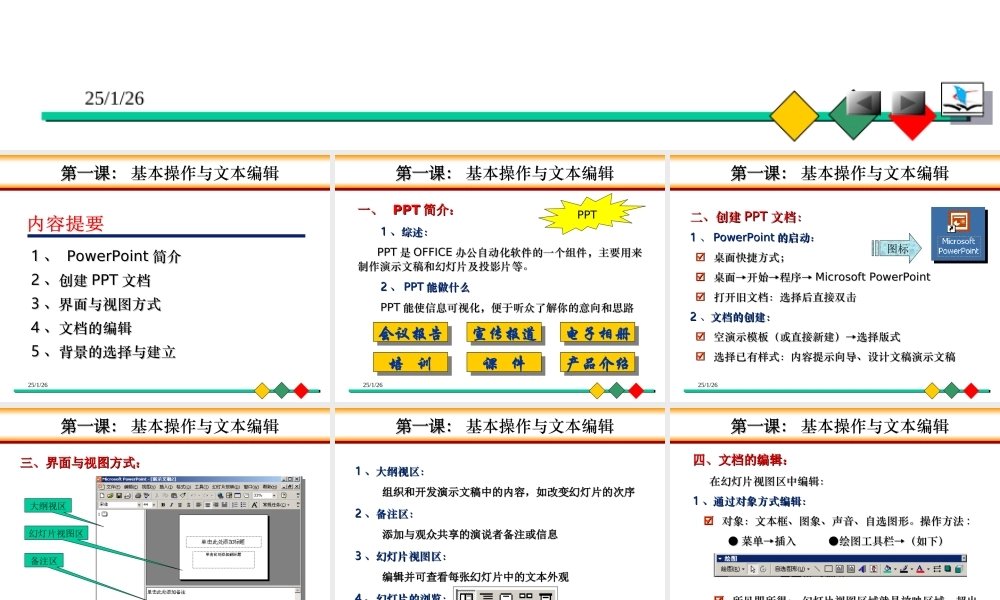The height and width of the screenshot is (600, 1000).
Task: Click the Fill Color bucket icon
Action: click(887, 568)
